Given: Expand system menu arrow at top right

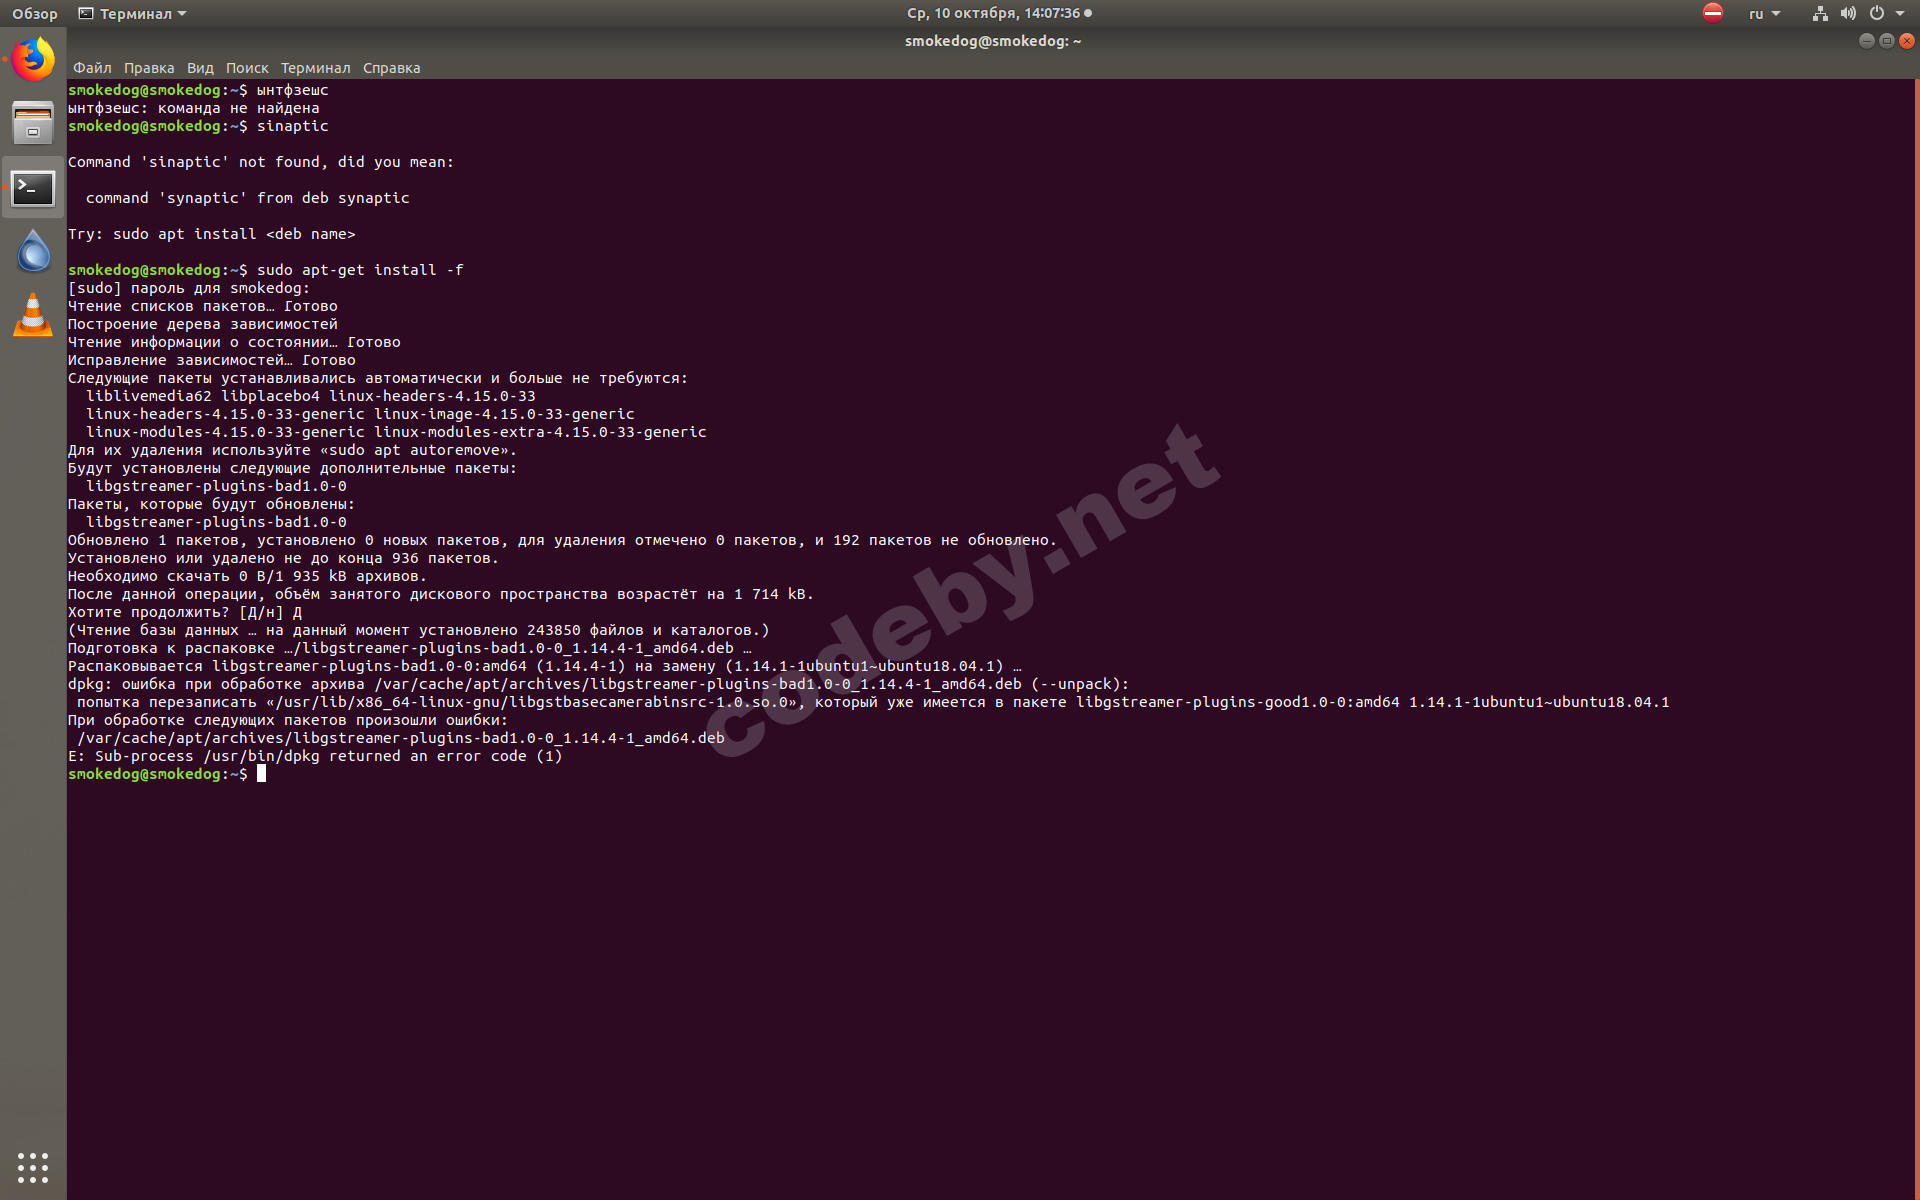Looking at the screenshot, I should coord(1900,13).
